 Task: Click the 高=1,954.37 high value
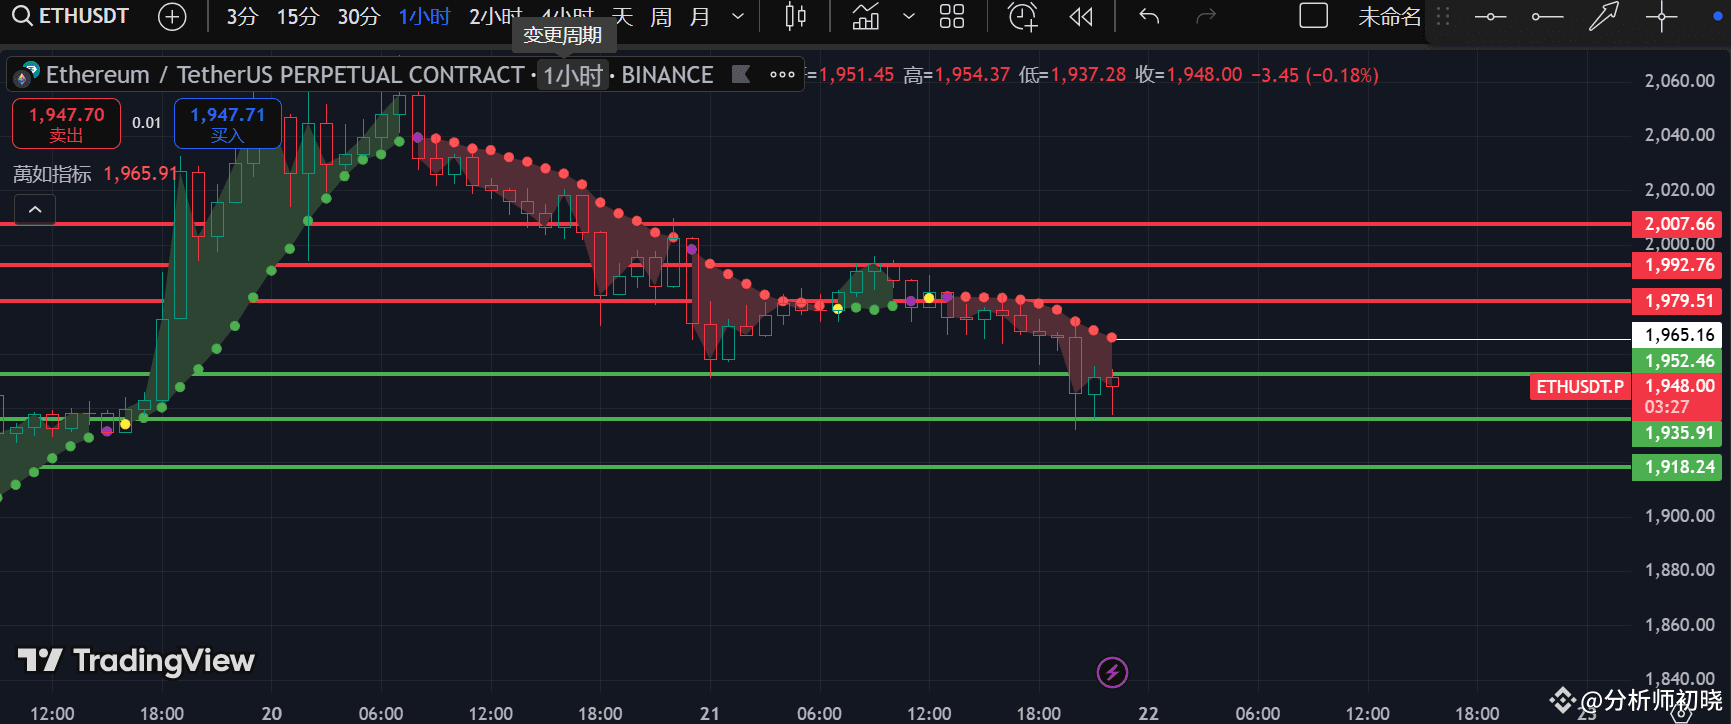pyautogui.click(x=956, y=75)
